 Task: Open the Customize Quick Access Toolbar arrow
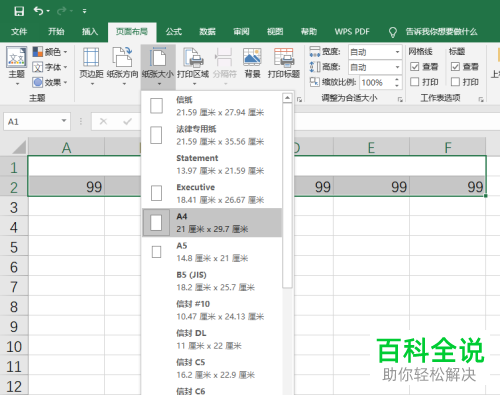click(84, 11)
